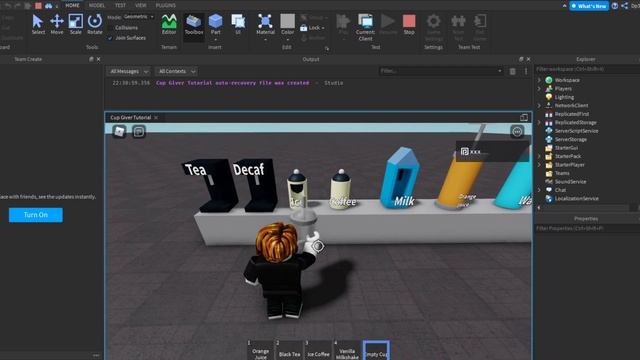This screenshot has height=360, width=640.
Task: Select Black Tea hotbar slot
Action: coord(289,350)
